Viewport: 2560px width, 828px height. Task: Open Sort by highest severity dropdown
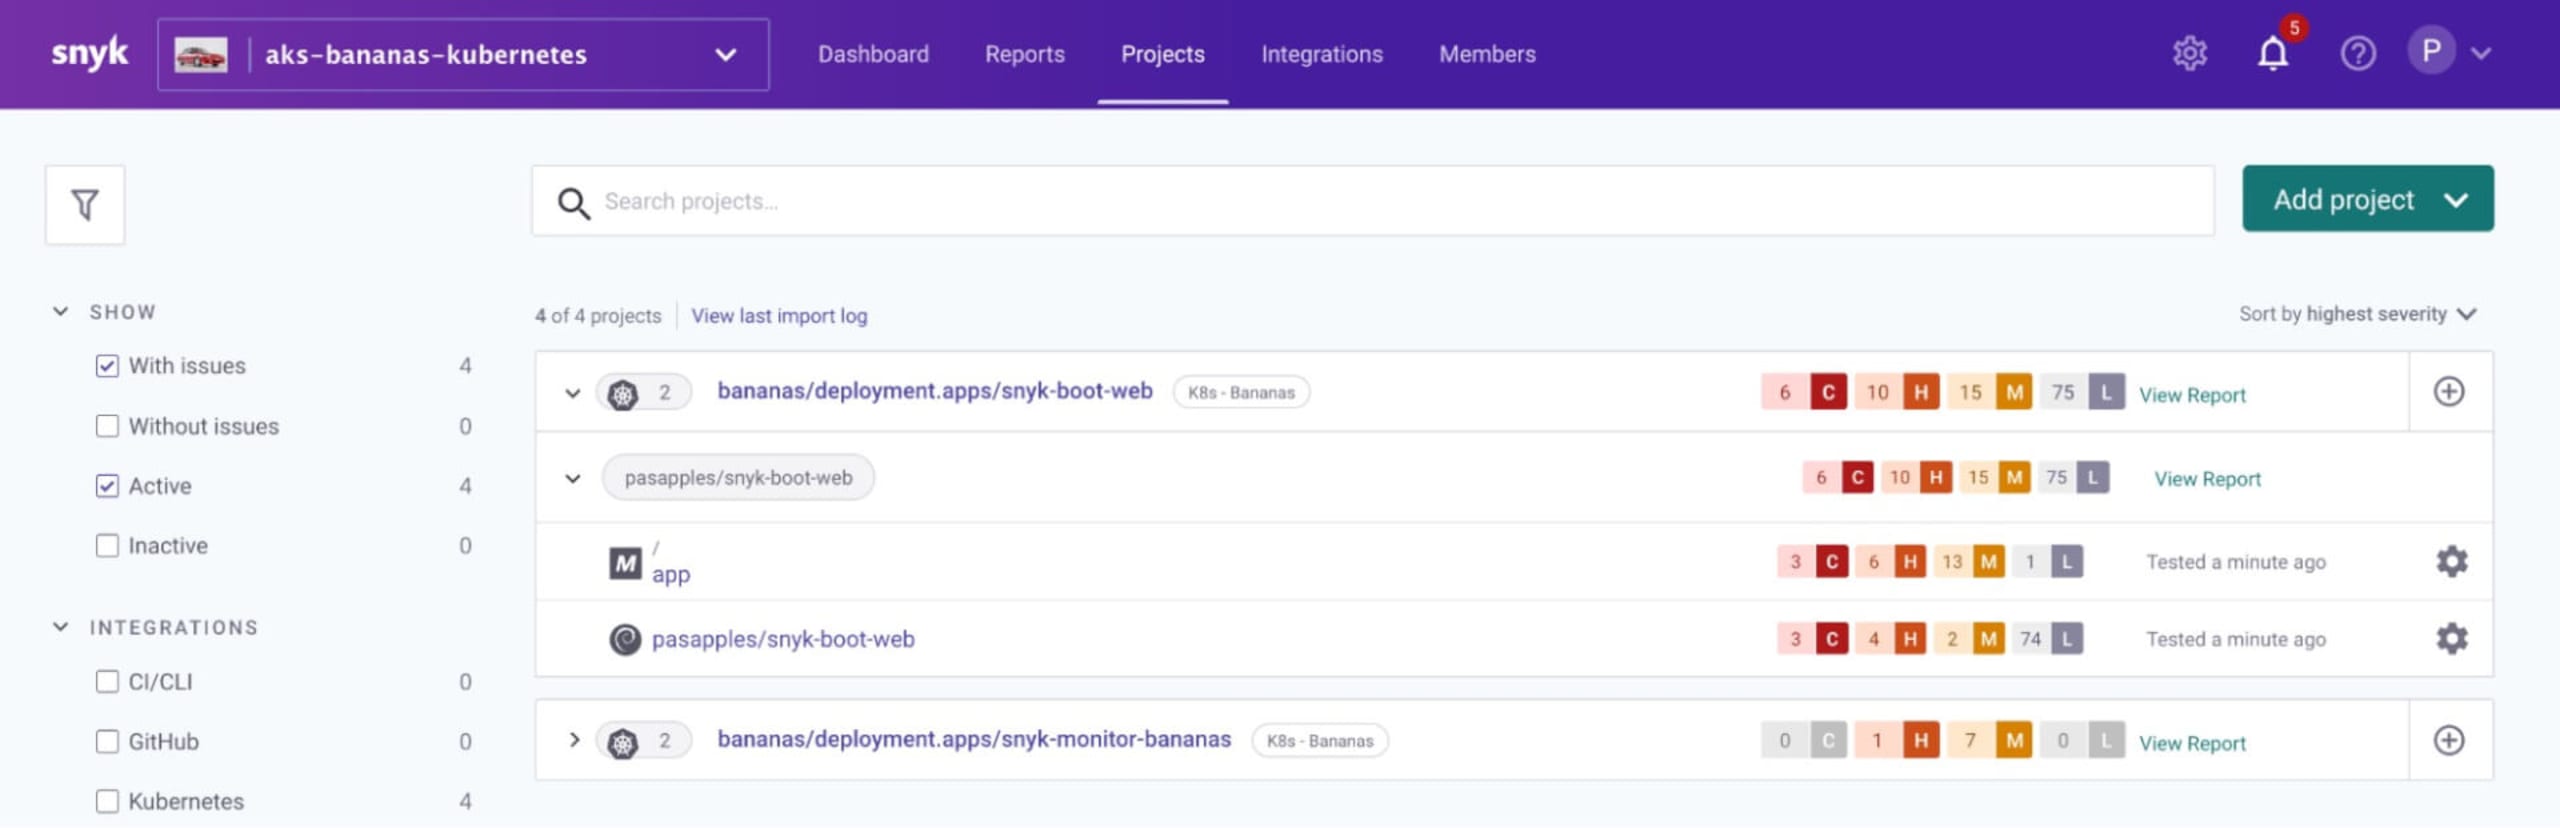[2357, 315]
